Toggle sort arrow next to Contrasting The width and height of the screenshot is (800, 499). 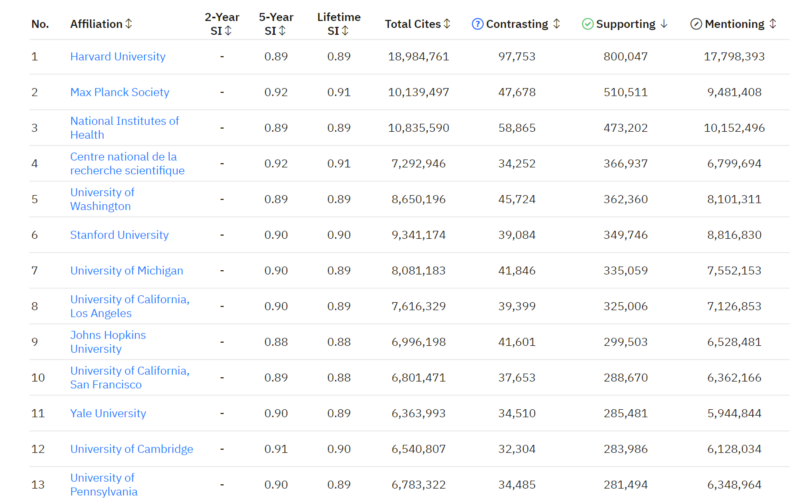[x=556, y=24]
